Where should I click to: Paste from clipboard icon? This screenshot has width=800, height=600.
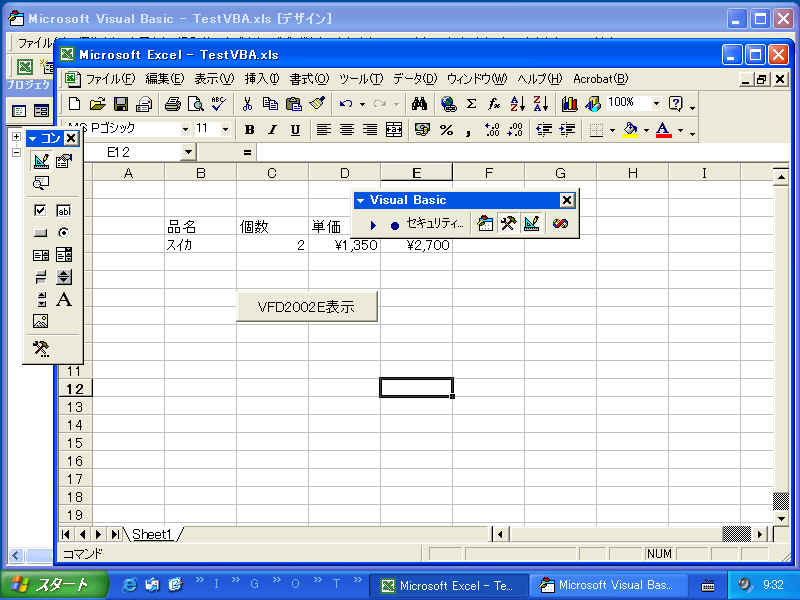293,104
